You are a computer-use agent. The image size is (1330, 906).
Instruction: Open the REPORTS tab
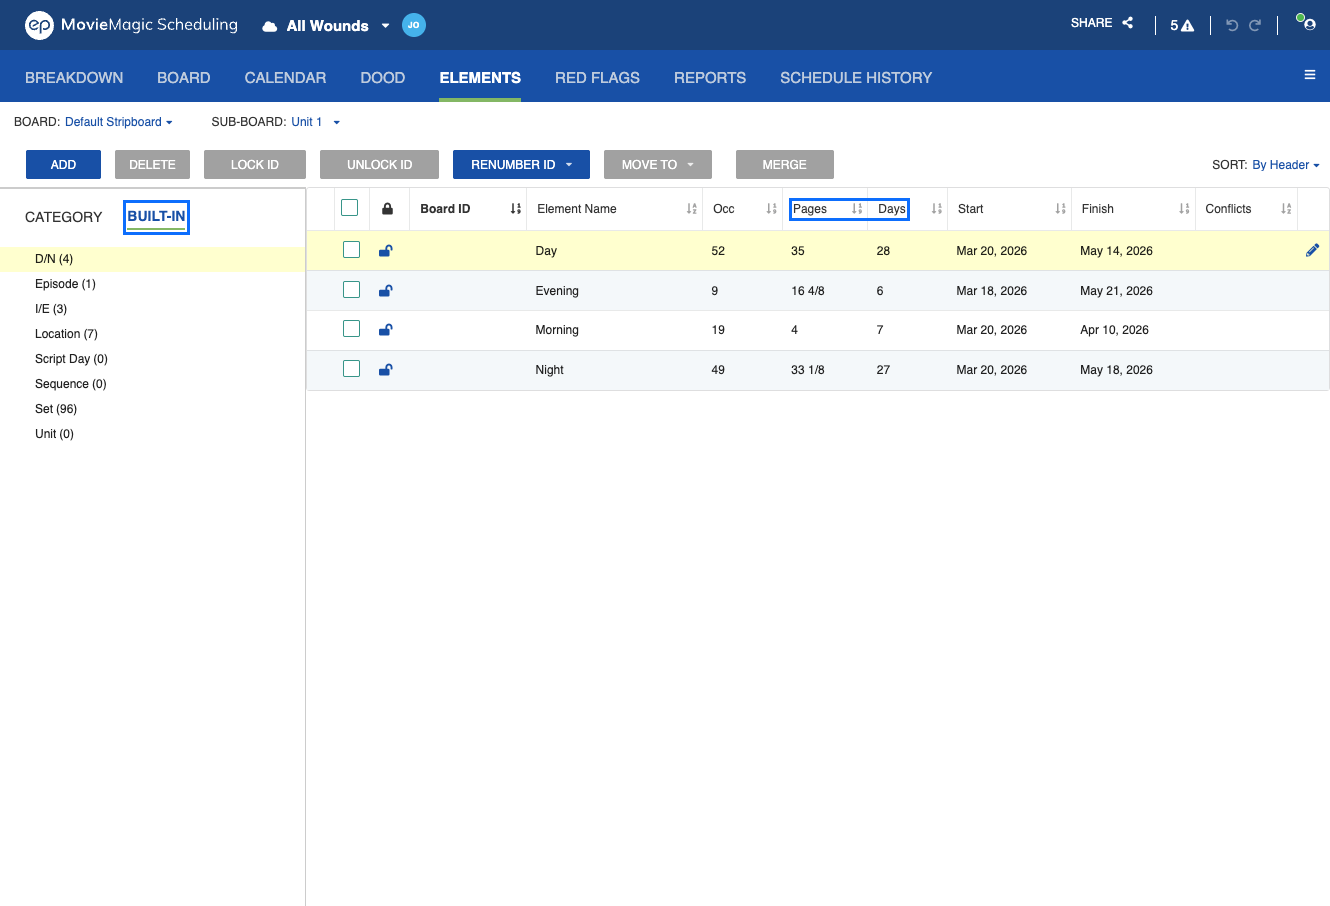pyautogui.click(x=710, y=77)
